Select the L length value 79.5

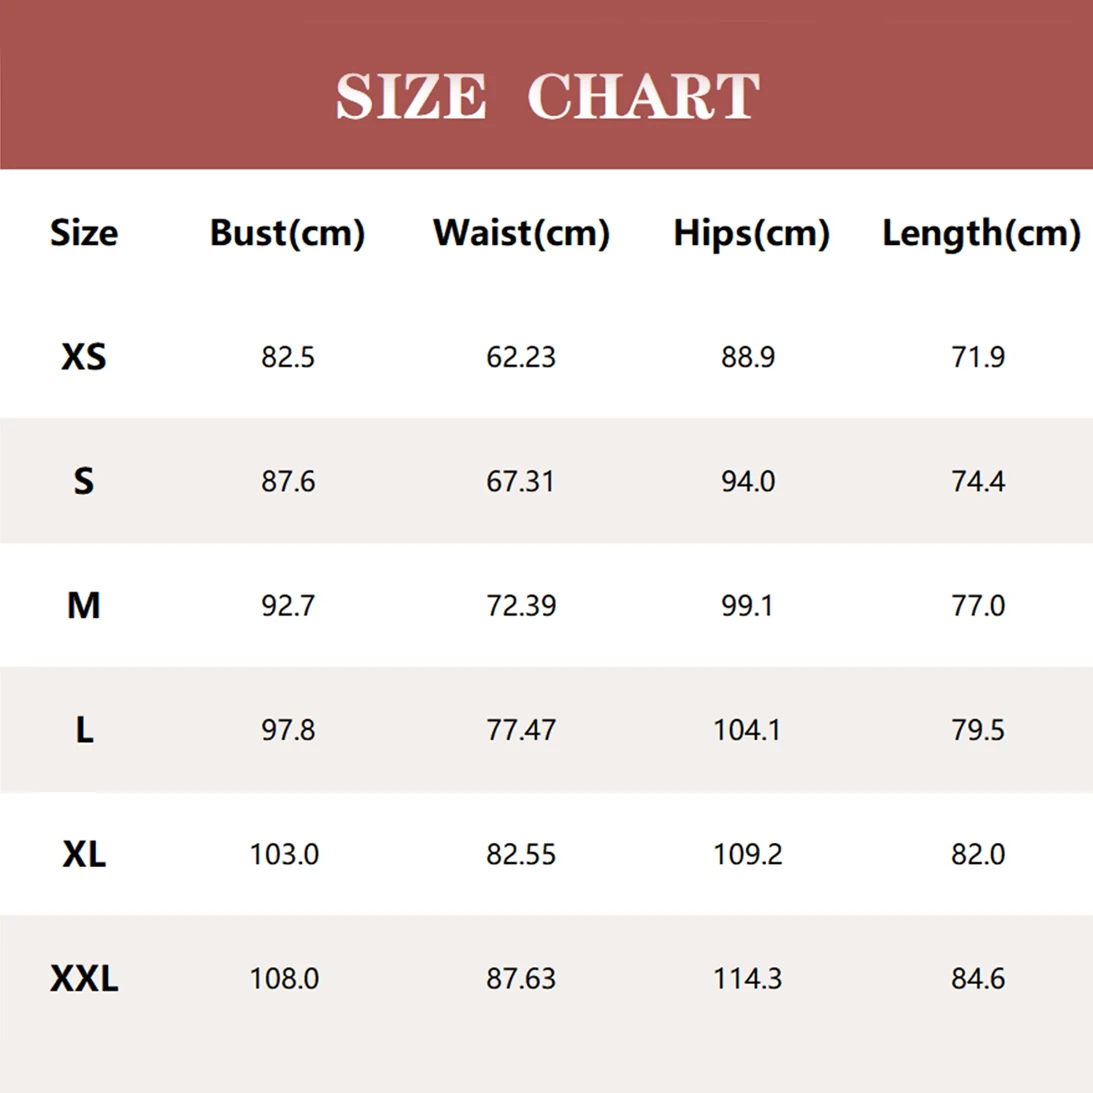coord(978,730)
